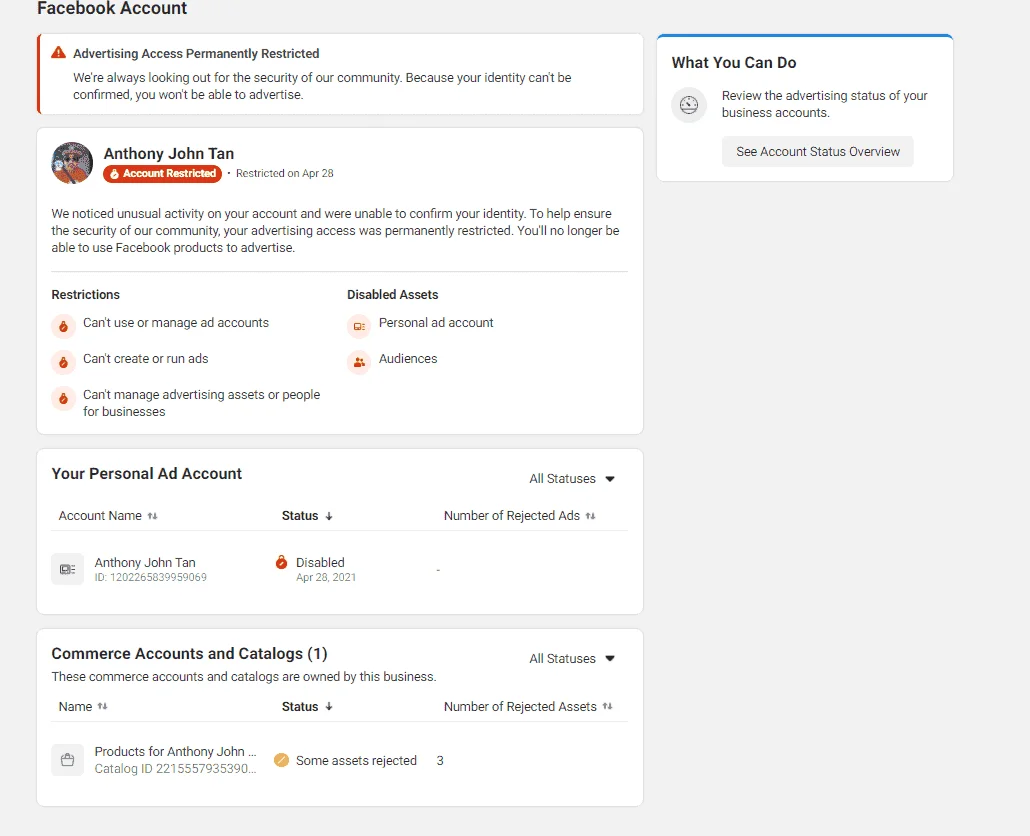
Task: Sort personal ad accounts by Account Name
Action: click(x=108, y=516)
